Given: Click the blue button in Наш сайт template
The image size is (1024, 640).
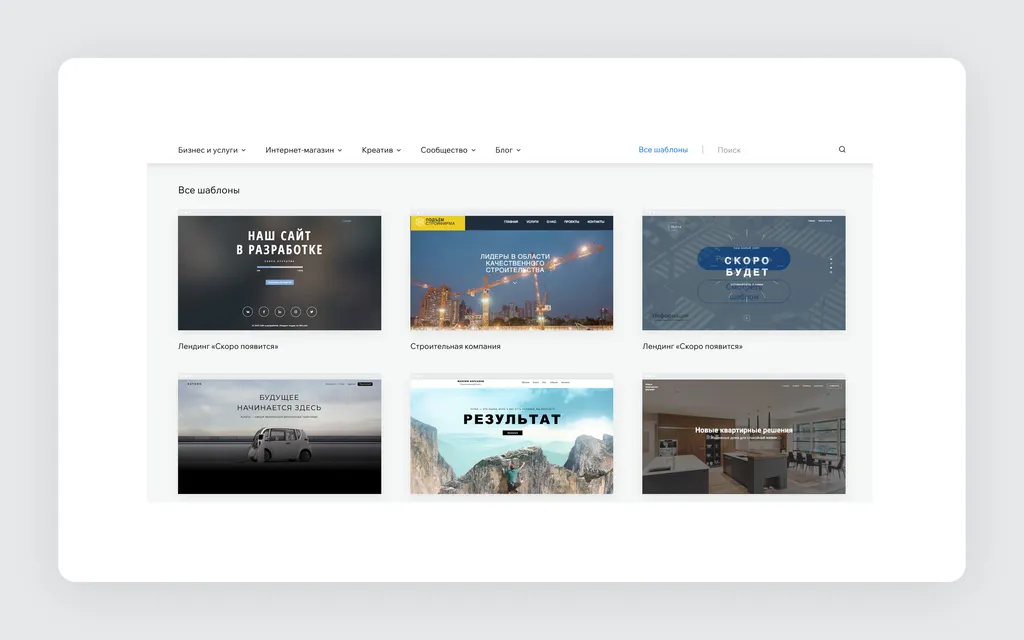Looking at the screenshot, I should 280,282.
